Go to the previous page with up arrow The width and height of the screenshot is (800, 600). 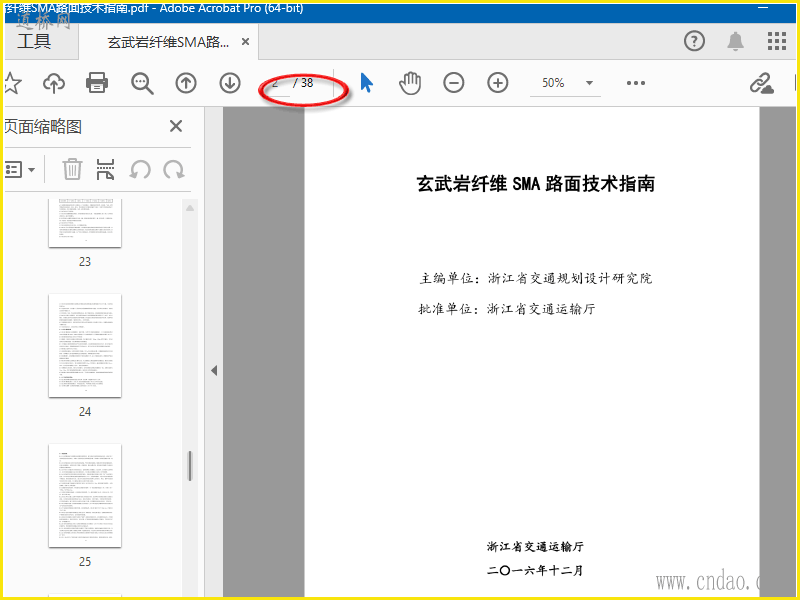186,83
